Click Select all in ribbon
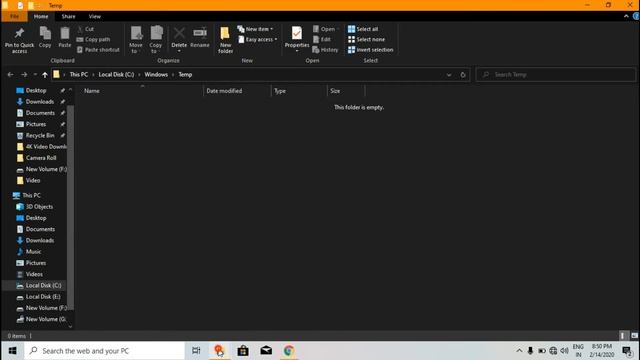This screenshot has width=640, height=360. (x=363, y=29)
